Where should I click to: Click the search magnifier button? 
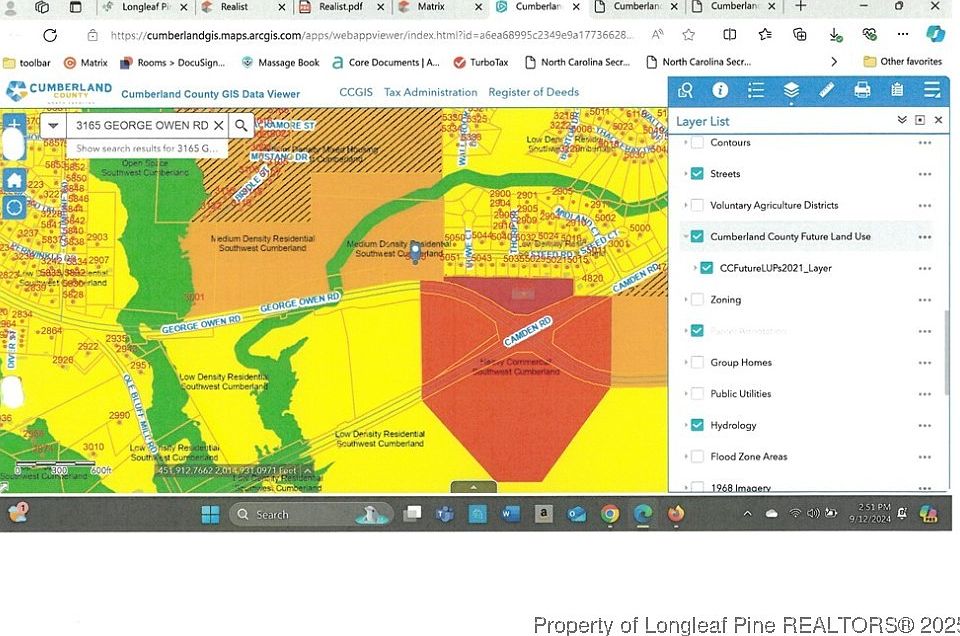pos(241,126)
